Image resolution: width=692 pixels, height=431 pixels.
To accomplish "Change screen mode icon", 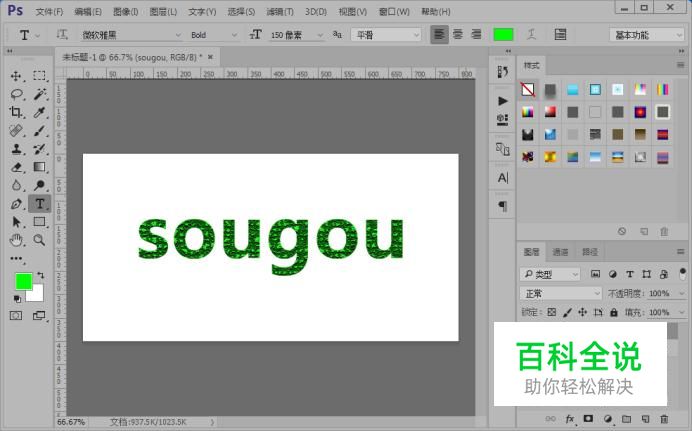I will tap(39, 315).
